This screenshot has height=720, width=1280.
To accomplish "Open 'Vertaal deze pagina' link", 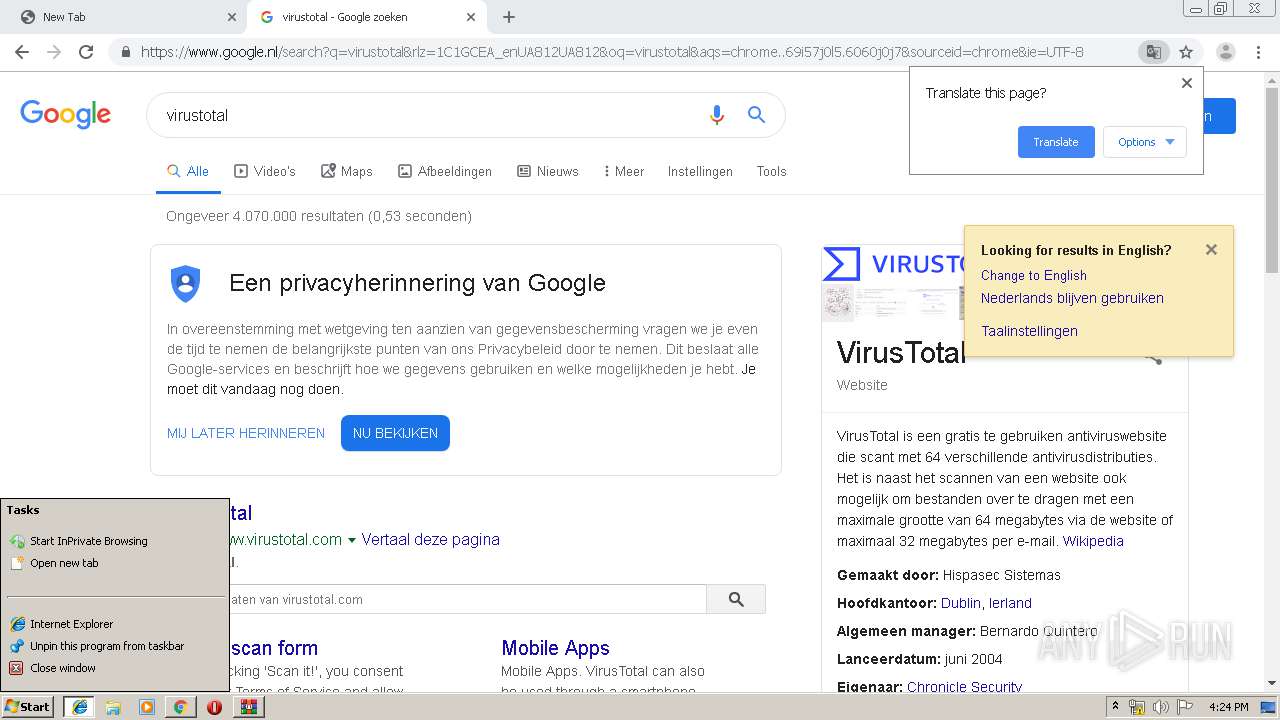I will [430, 539].
